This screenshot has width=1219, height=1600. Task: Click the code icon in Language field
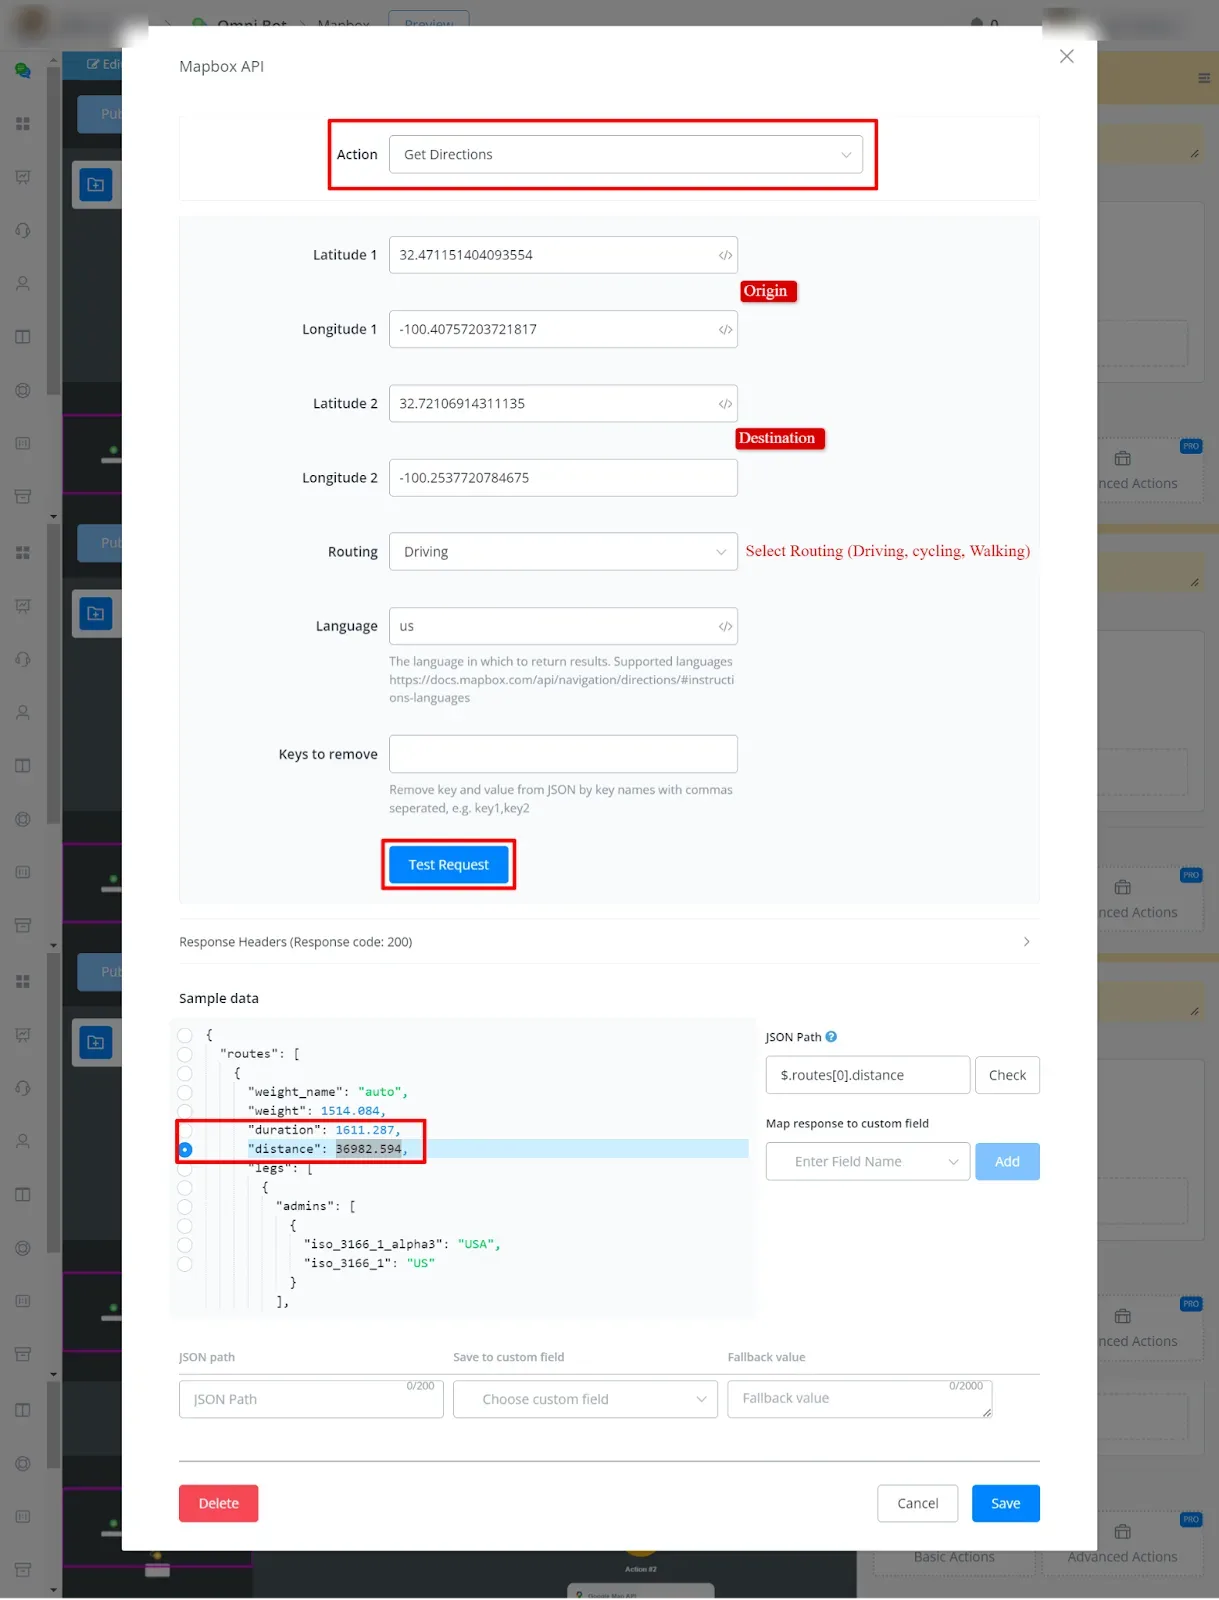(725, 627)
